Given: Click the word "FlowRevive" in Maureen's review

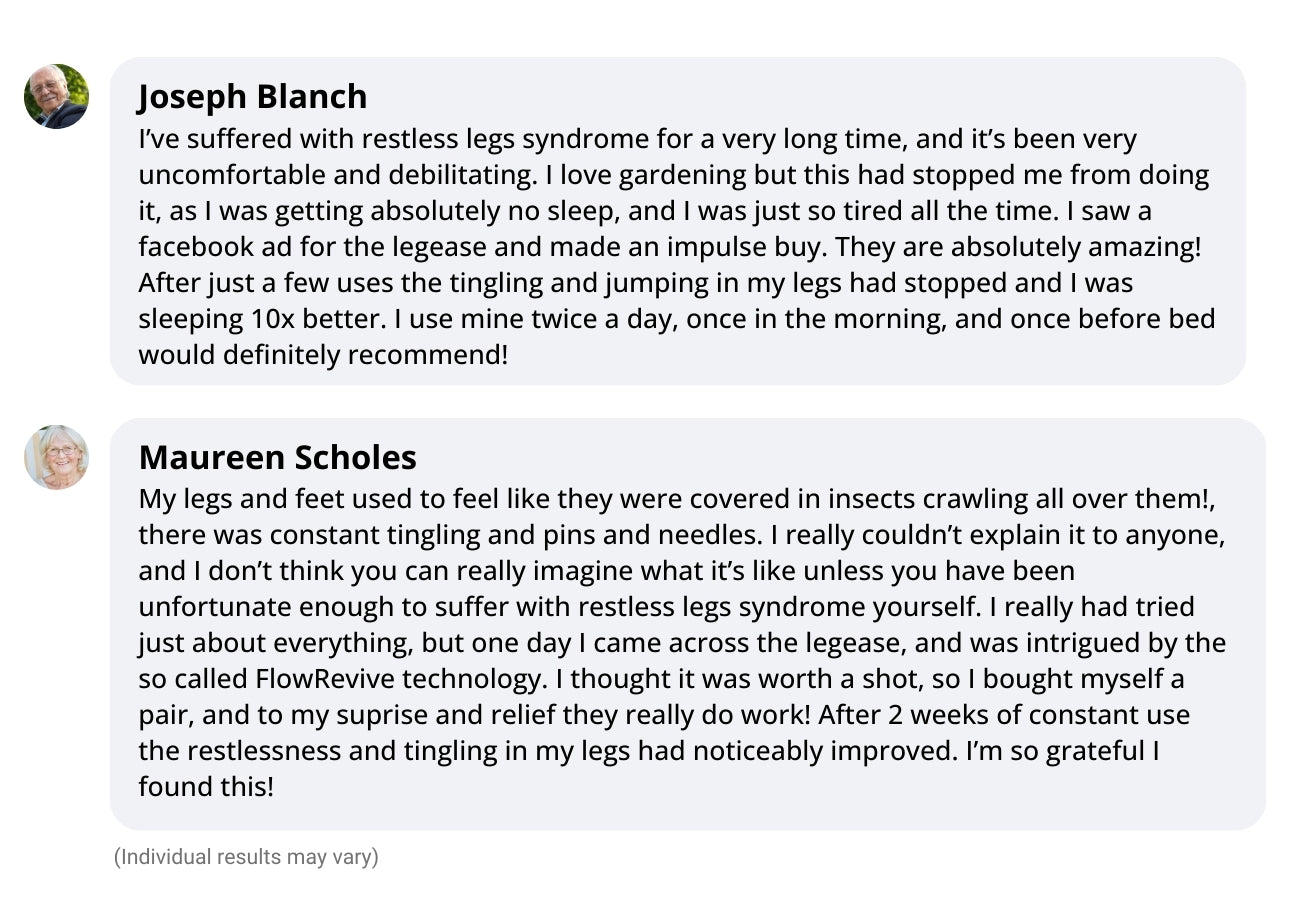Looking at the screenshot, I should (325, 679).
